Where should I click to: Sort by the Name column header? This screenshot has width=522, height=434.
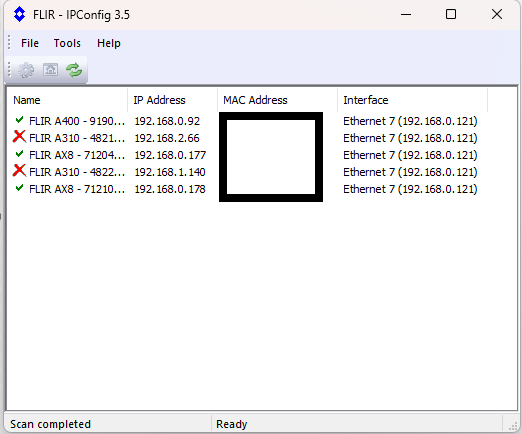pyautogui.click(x=67, y=100)
